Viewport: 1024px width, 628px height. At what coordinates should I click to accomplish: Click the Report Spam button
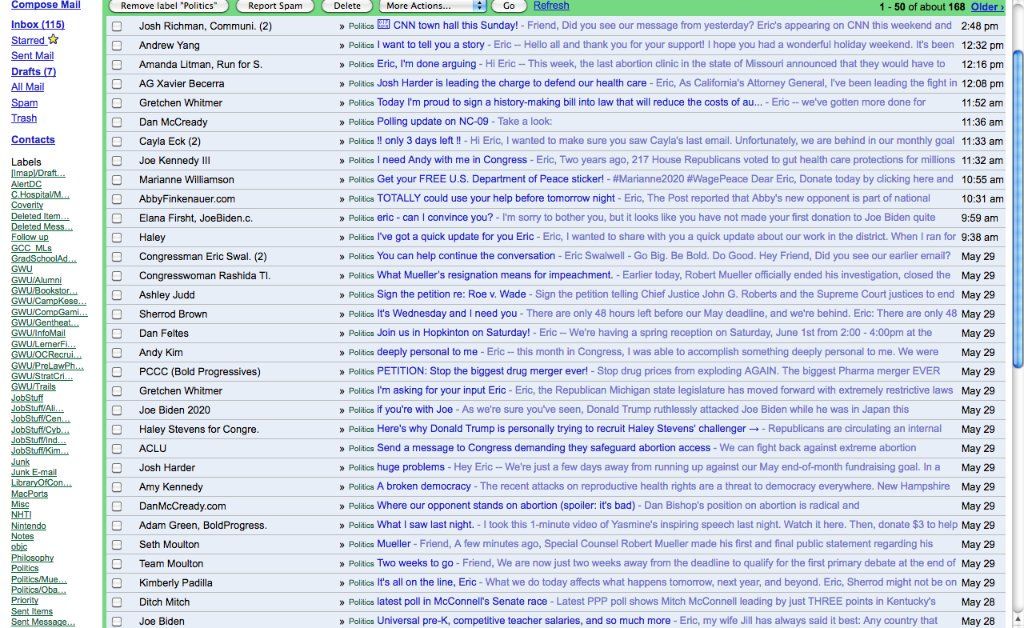(275, 6)
